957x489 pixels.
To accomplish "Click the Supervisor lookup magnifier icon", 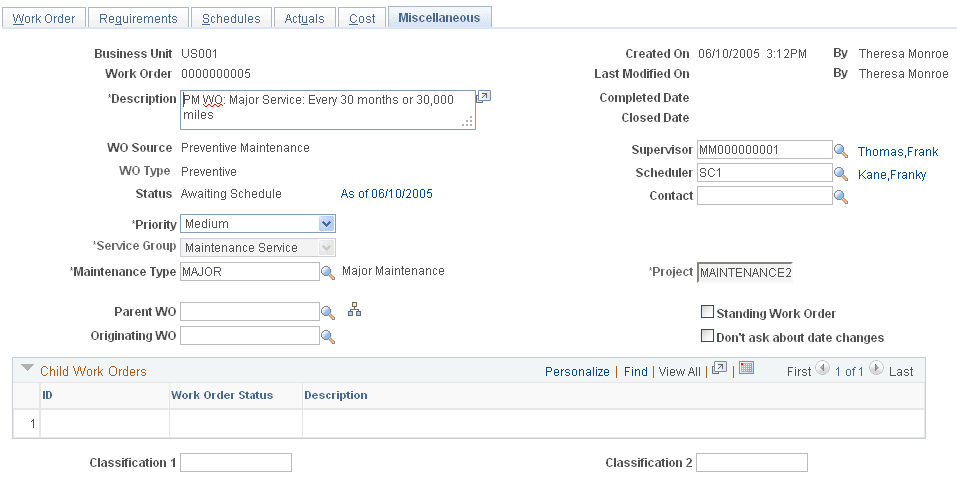I will (x=841, y=150).
